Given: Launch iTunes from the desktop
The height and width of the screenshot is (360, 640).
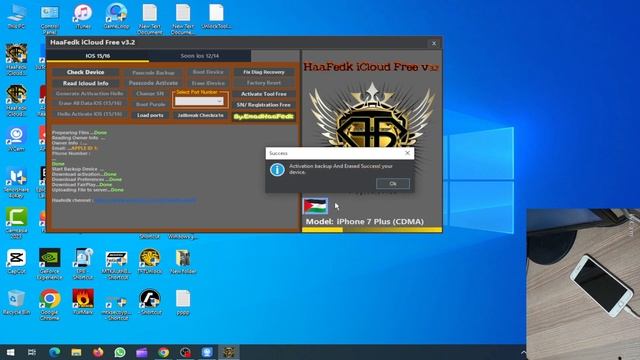Looking at the screenshot, I should pos(83,16).
